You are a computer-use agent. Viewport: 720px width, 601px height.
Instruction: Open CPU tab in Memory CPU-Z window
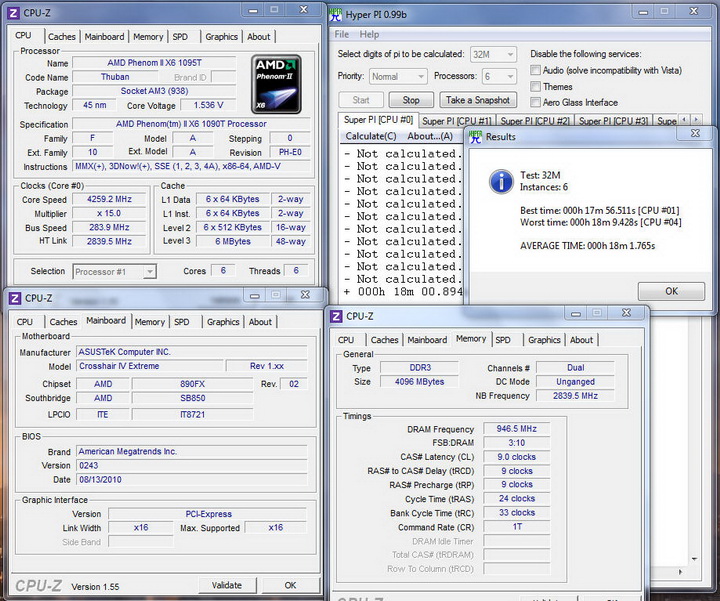[x=346, y=340]
